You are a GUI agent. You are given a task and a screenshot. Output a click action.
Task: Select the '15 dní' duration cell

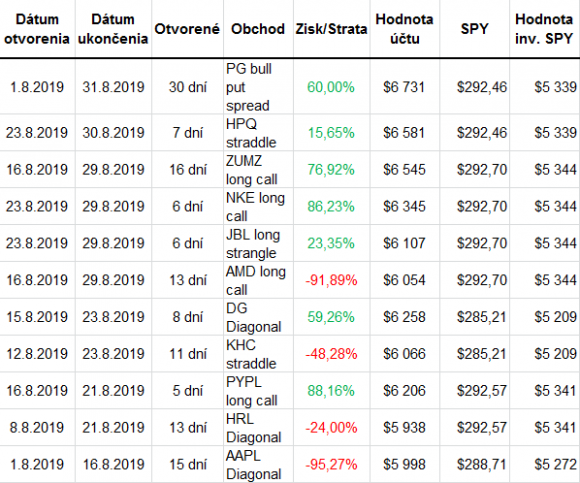tap(187, 465)
